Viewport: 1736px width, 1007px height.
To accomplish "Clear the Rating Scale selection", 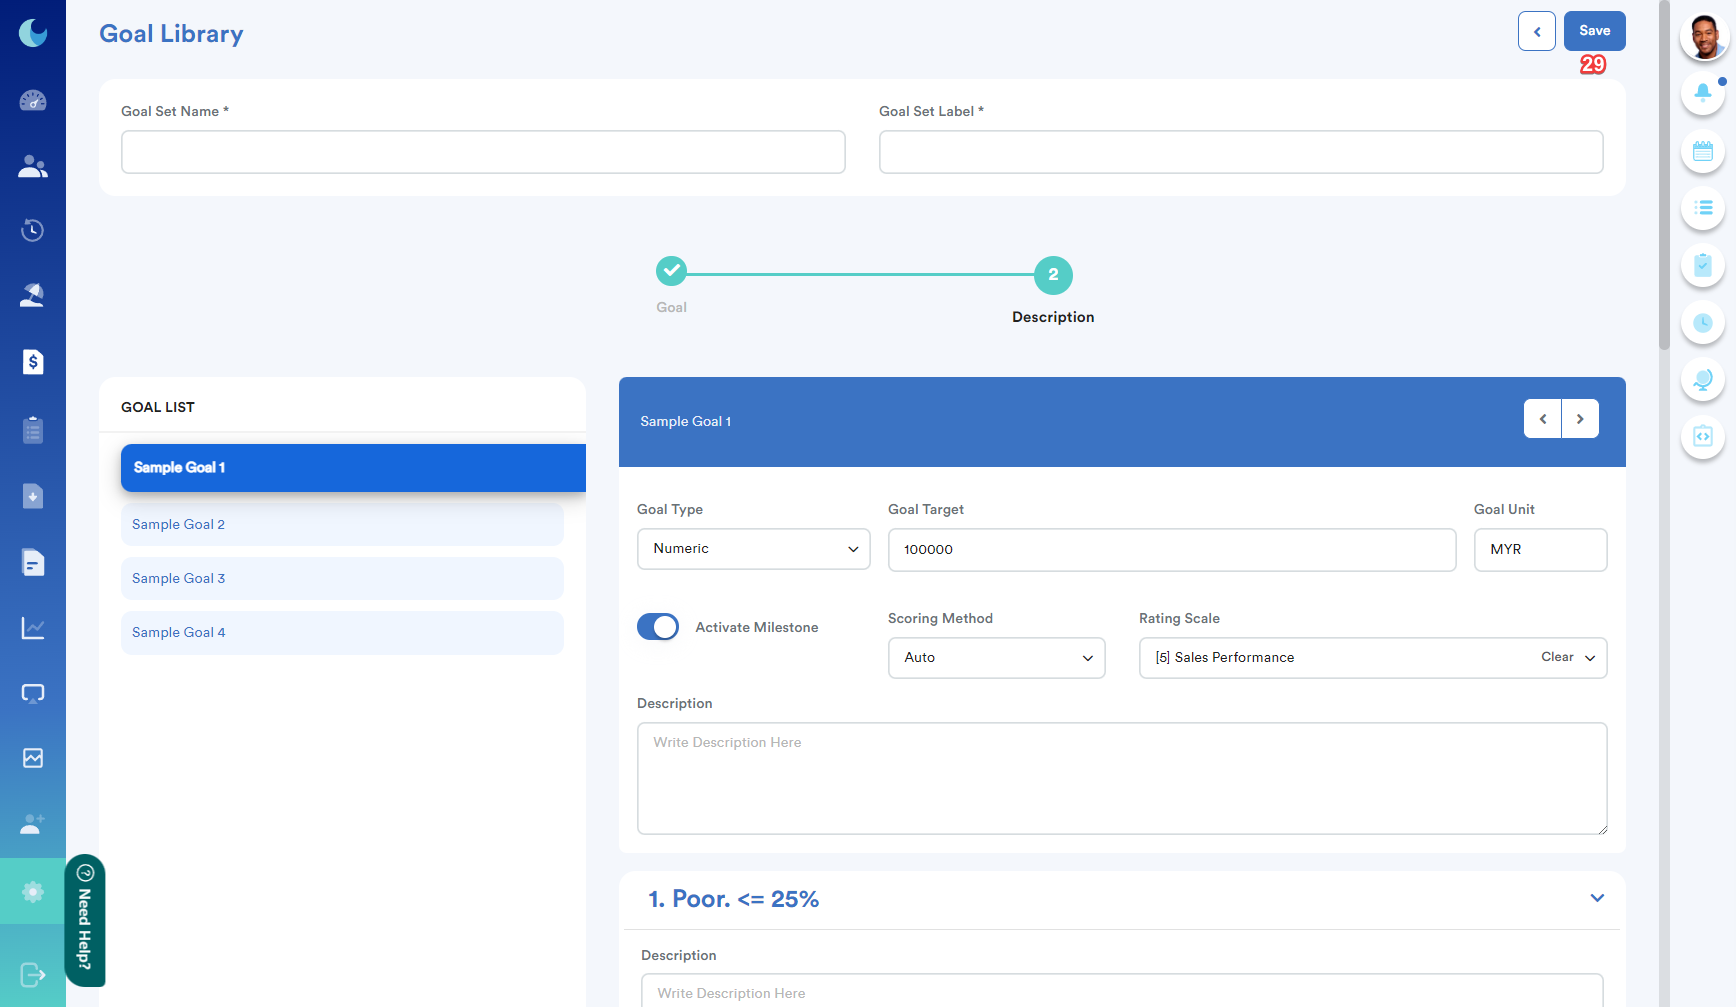I will (x=1557, y=657).
